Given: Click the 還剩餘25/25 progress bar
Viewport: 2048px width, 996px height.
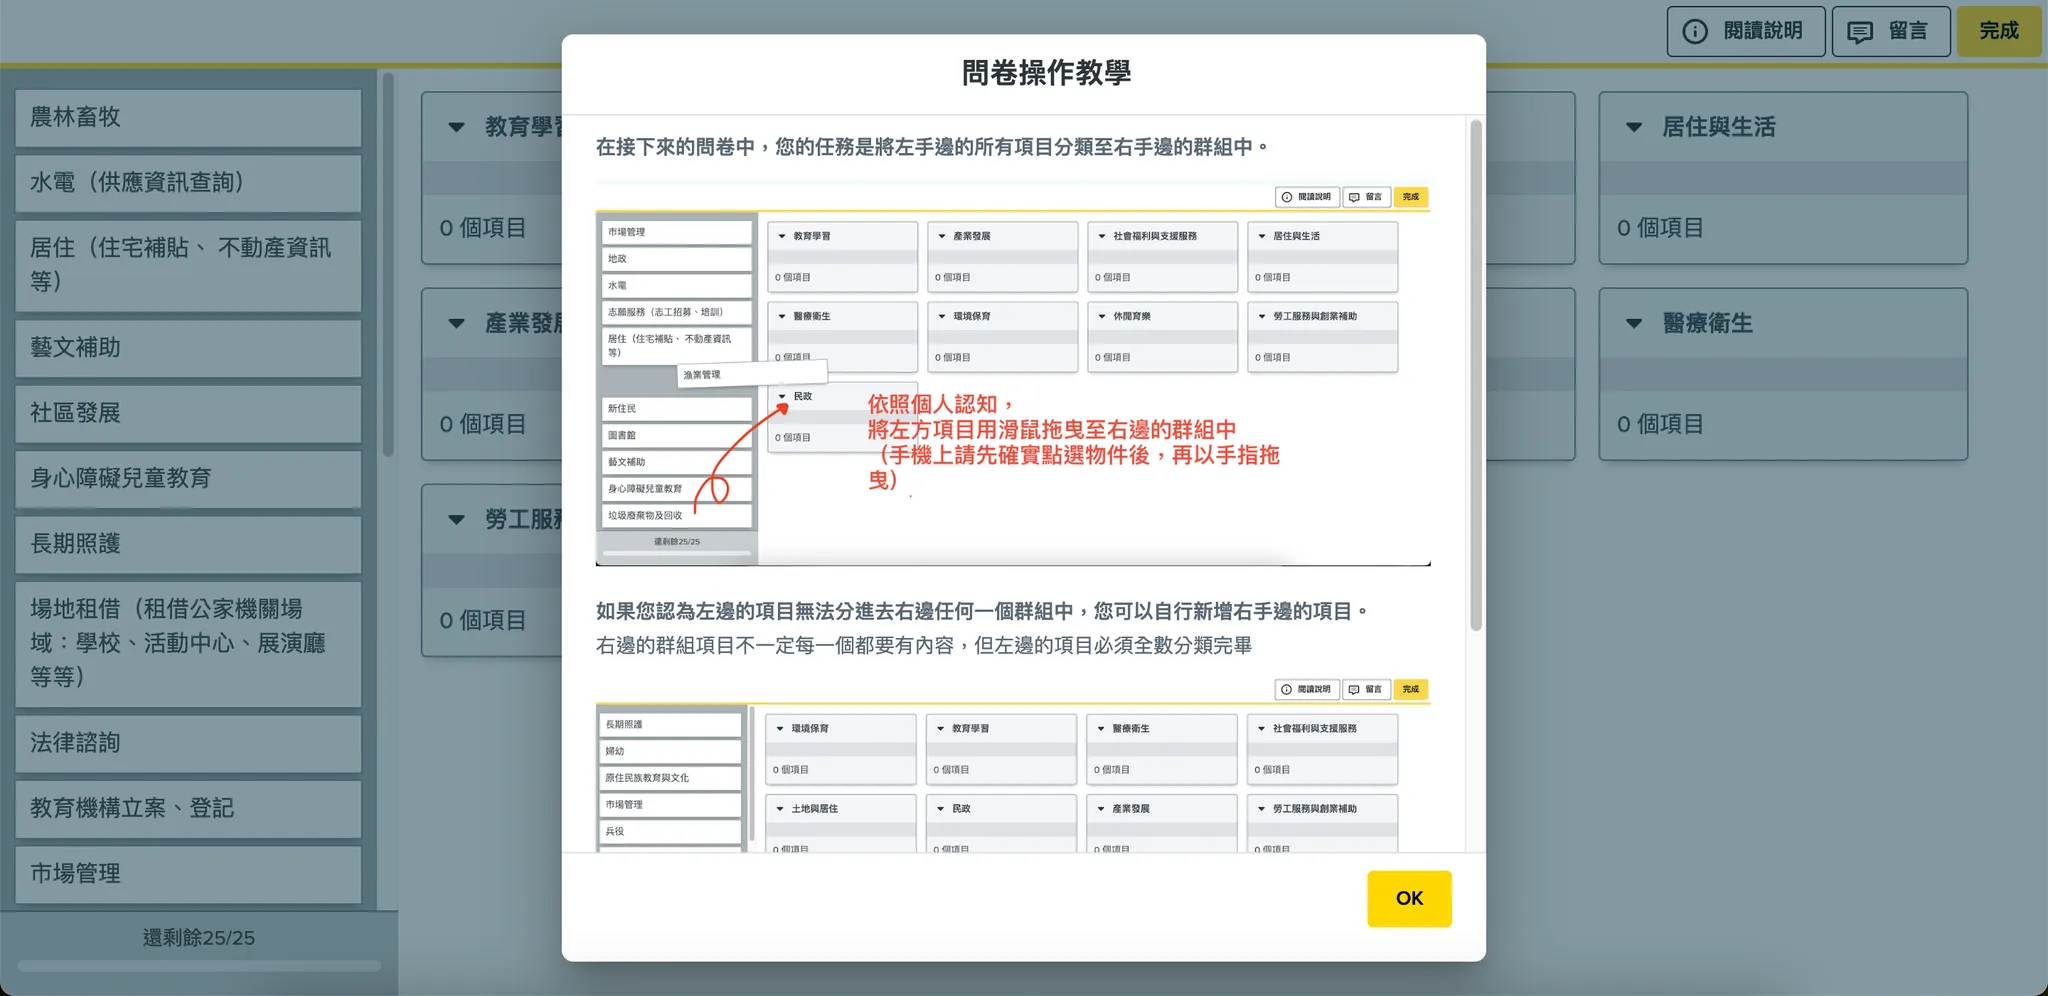Looking at the screenshot, I should 199,966.
